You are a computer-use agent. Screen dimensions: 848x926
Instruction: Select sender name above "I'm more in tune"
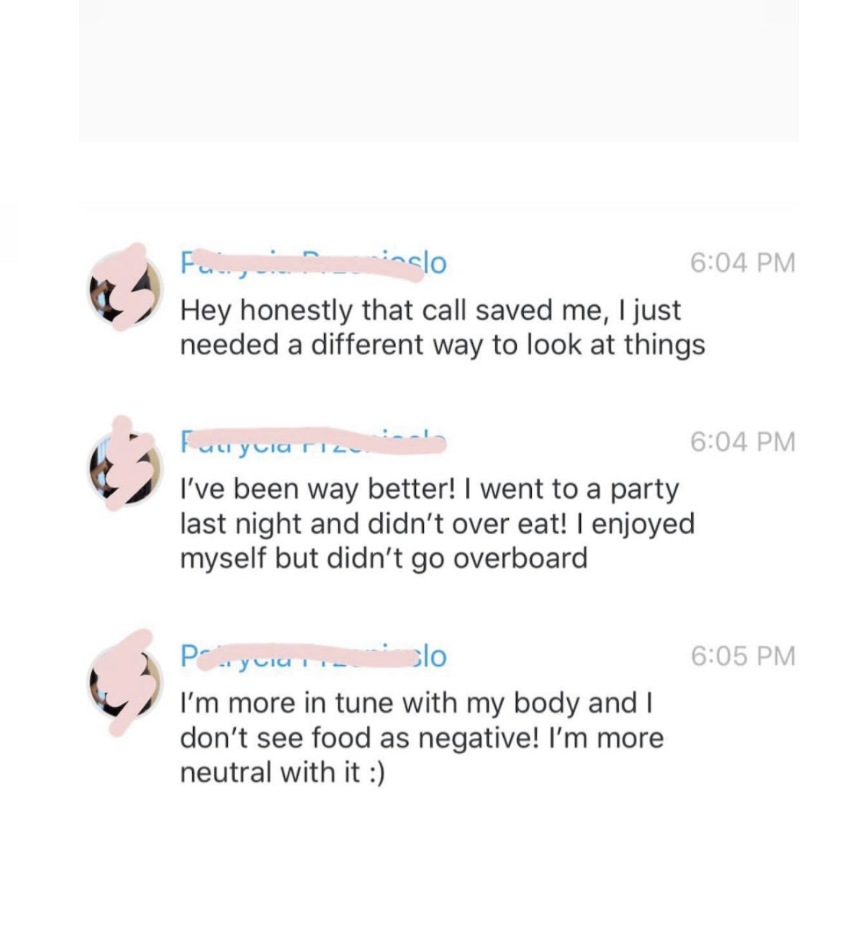pos(313,656)
